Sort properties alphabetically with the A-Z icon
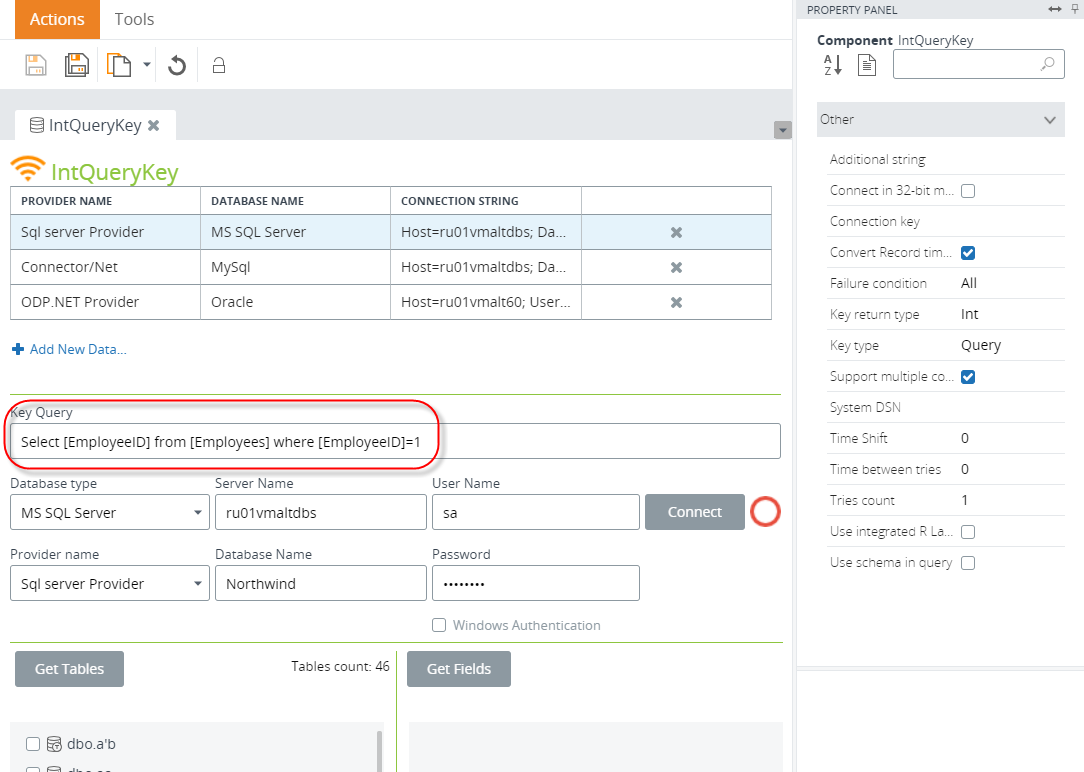The height and width of the screenshot is (772, 1084). [x=833, y=65]
